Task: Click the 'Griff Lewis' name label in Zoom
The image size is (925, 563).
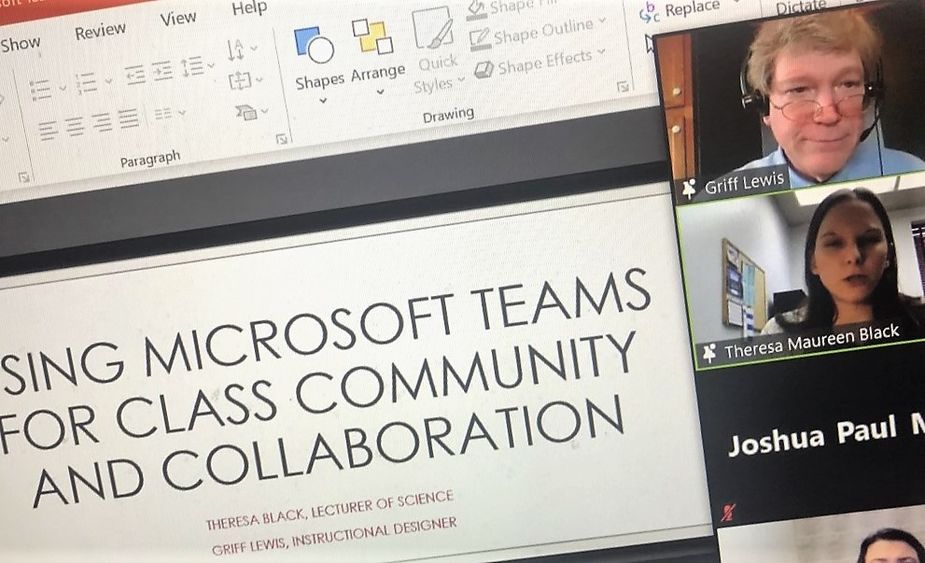Action: click(744, 182)
